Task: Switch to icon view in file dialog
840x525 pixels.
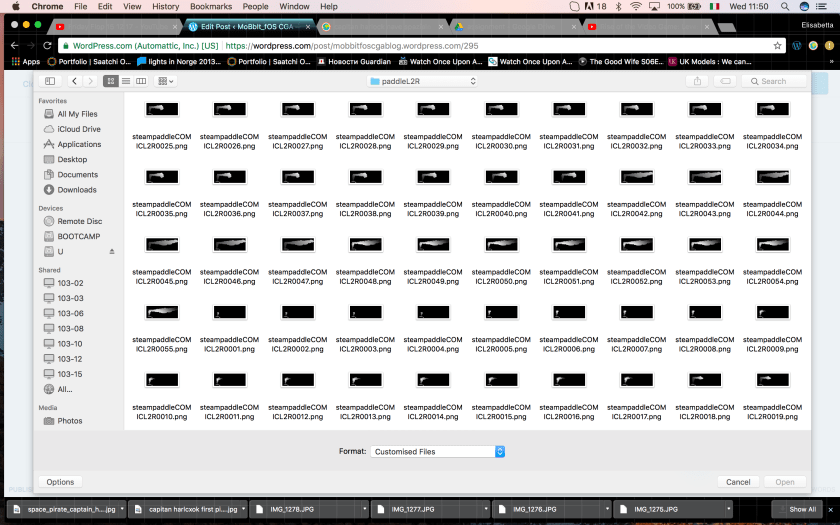Action: tap(111, 81)
